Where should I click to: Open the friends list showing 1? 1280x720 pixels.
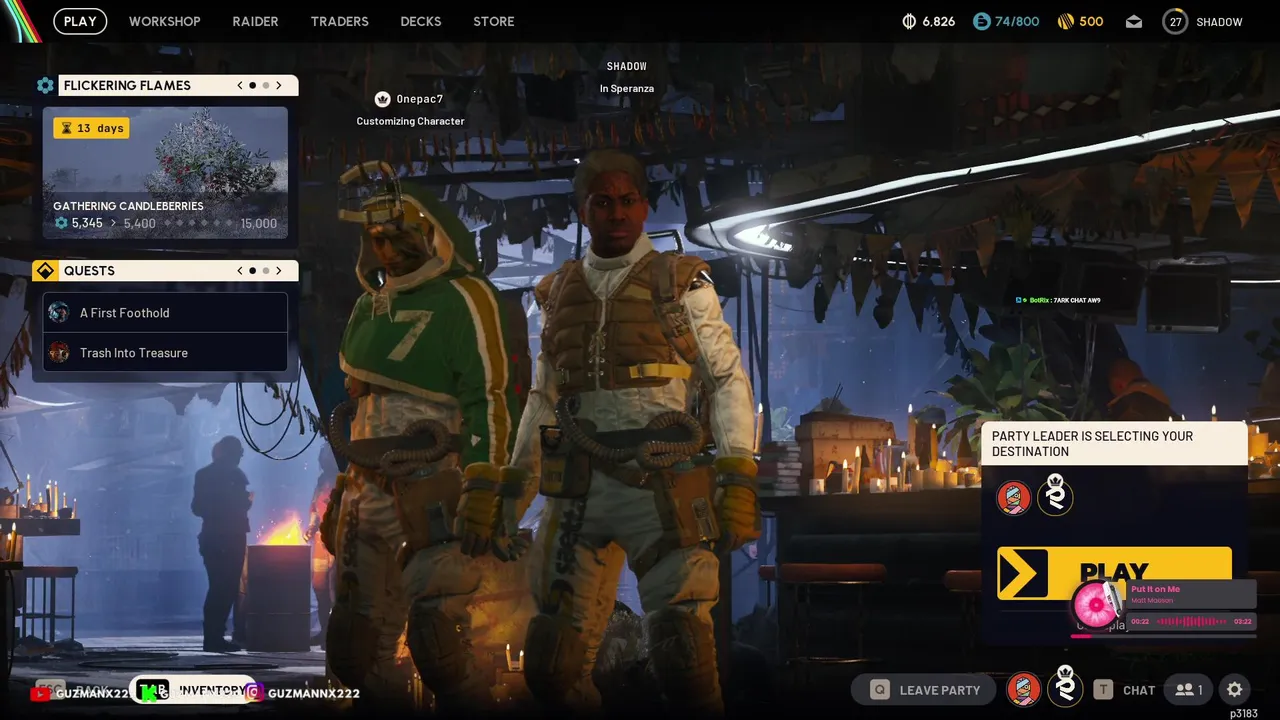coord(1189,690)
